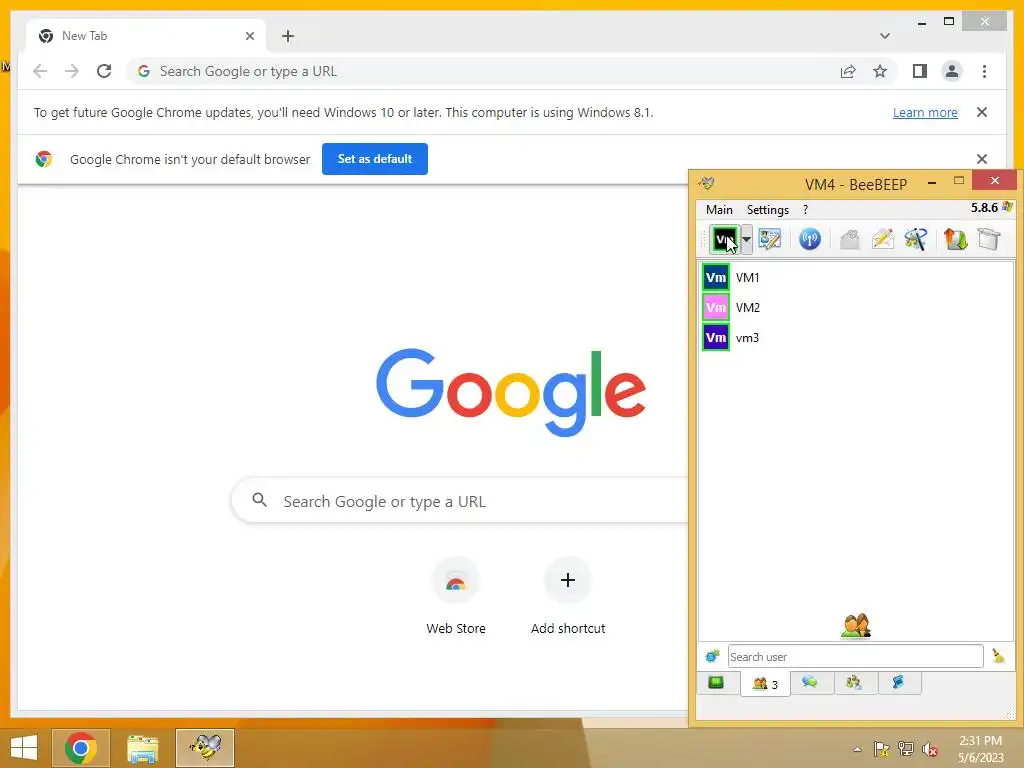Open the groups tab in BeeBEEP
This screenshot has width=1024, height=768.
point(854,682)
